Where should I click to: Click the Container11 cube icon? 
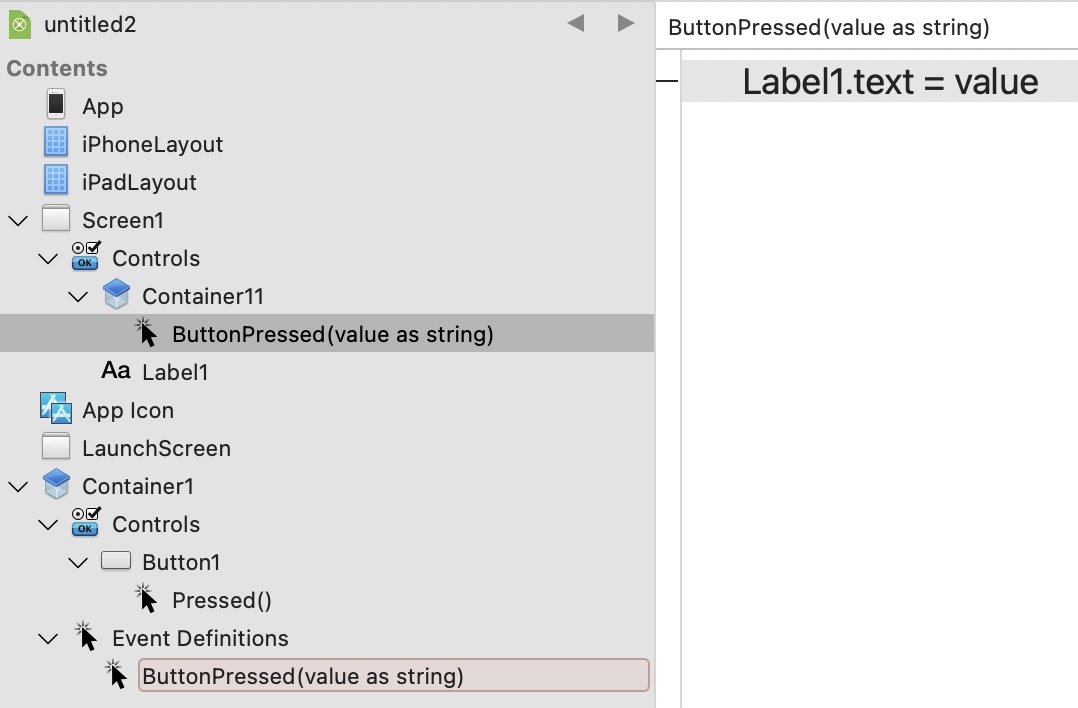(116, 295)
